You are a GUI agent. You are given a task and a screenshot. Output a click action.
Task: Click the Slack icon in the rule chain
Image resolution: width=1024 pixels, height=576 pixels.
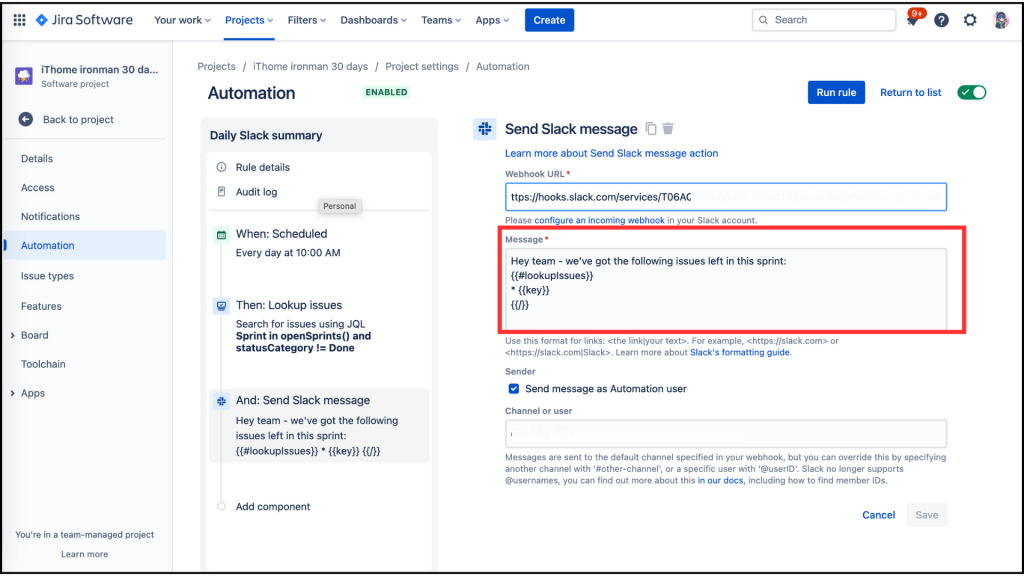221,401
